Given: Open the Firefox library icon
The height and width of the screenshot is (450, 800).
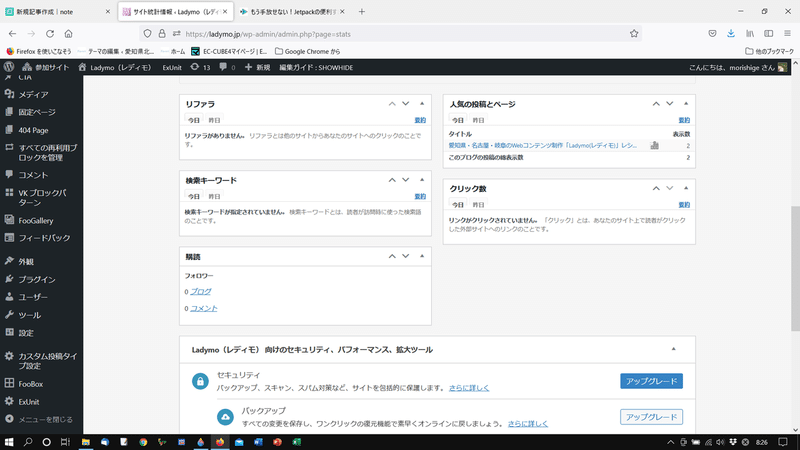Looking at the screenshot, I should tap(749, 34).
